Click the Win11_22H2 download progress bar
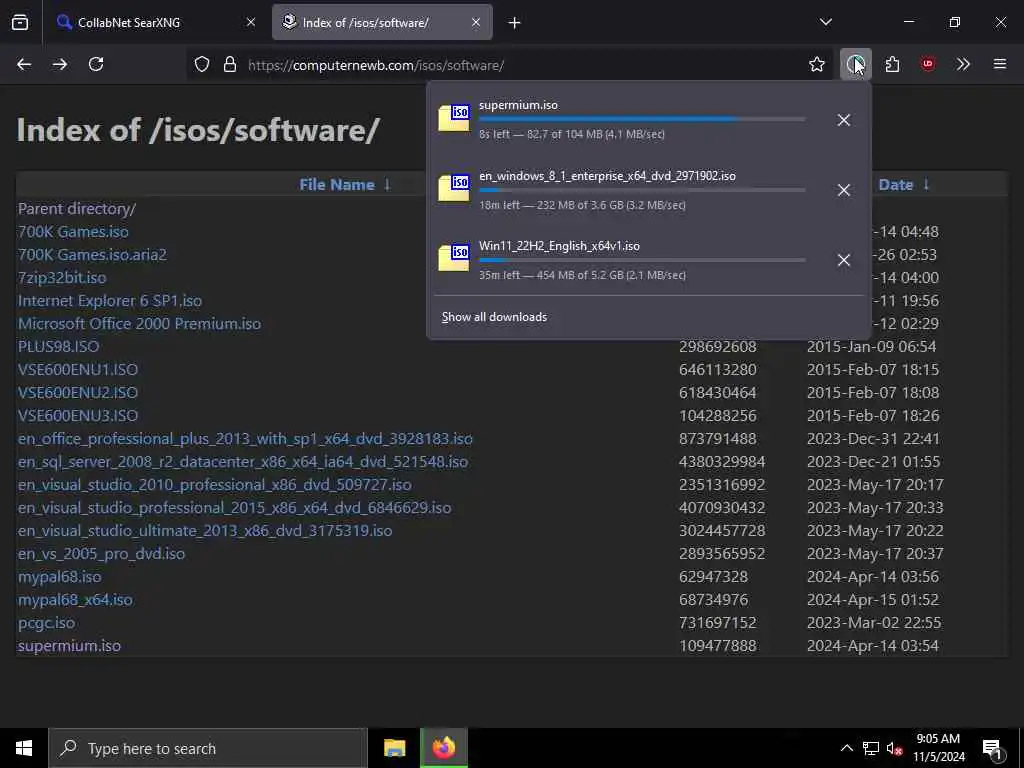This screenshot has width=1024, height=768. [642, 260]
